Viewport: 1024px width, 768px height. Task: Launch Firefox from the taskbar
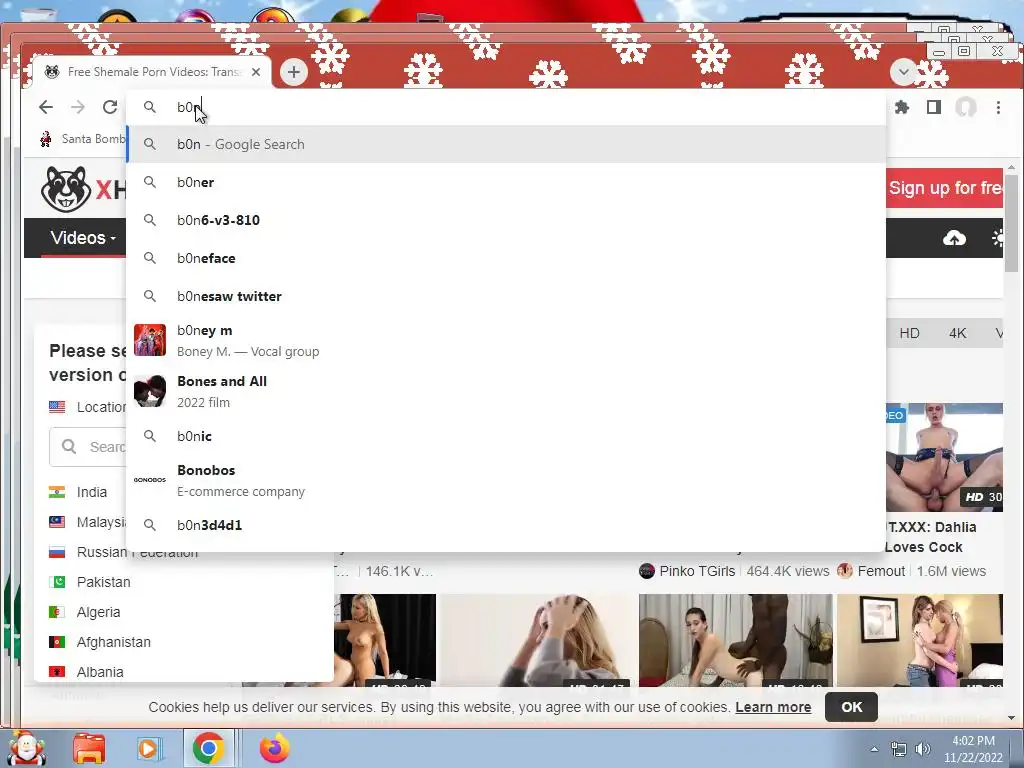tap(274, 748)
